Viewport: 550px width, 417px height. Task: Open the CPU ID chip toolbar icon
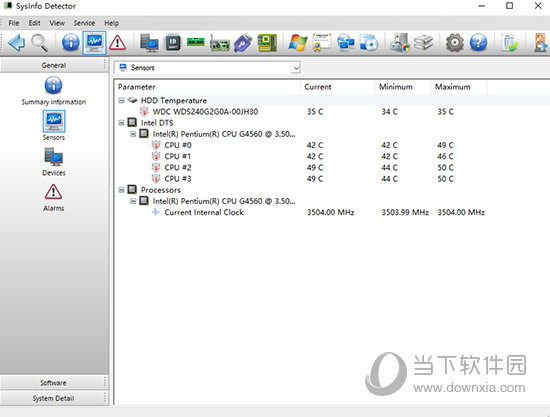173,43
